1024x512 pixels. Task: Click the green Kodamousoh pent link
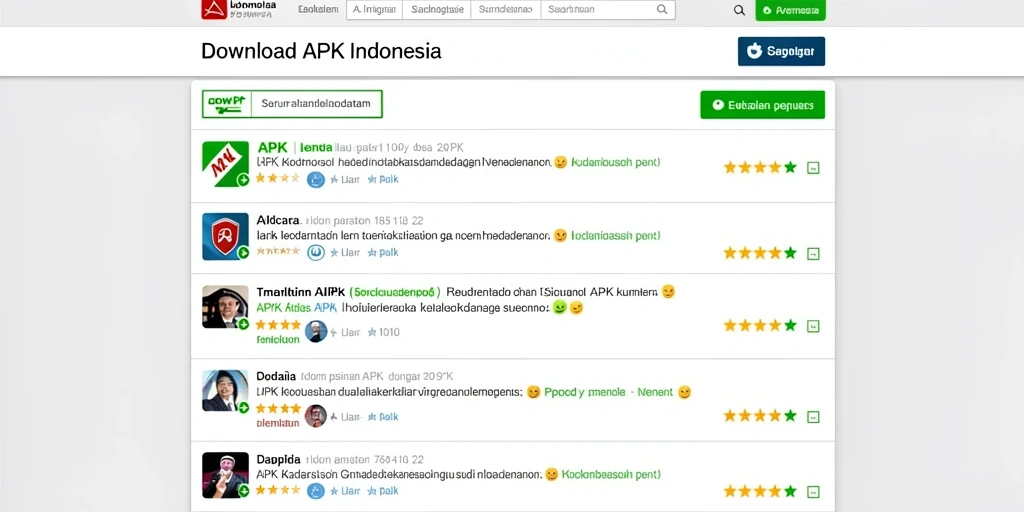[615, 162]
